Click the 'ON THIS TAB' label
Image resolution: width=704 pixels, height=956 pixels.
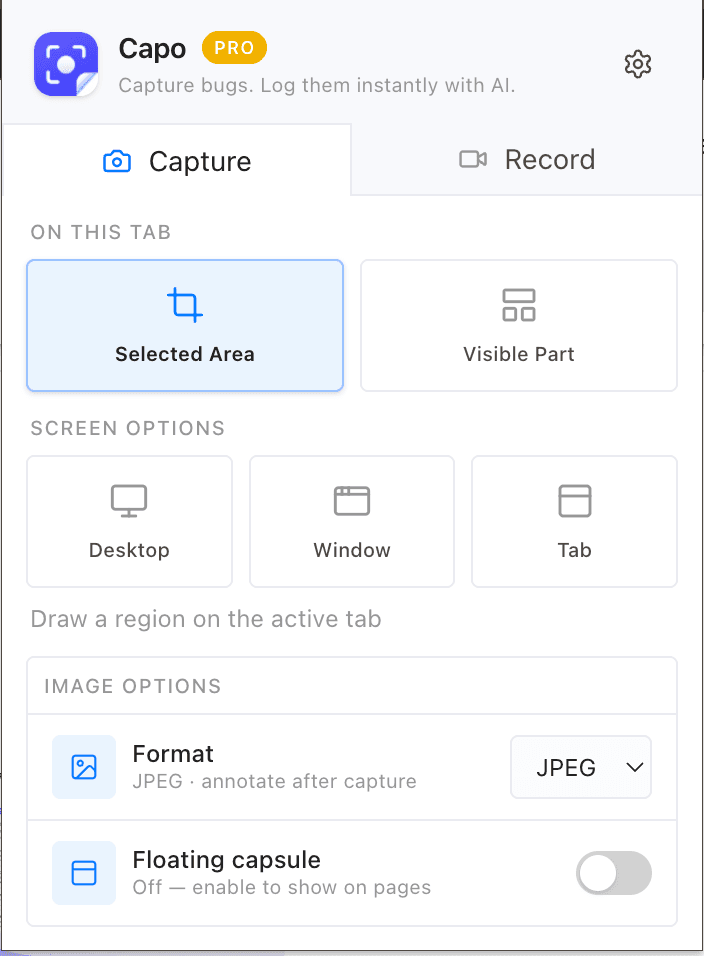point(101,232)
